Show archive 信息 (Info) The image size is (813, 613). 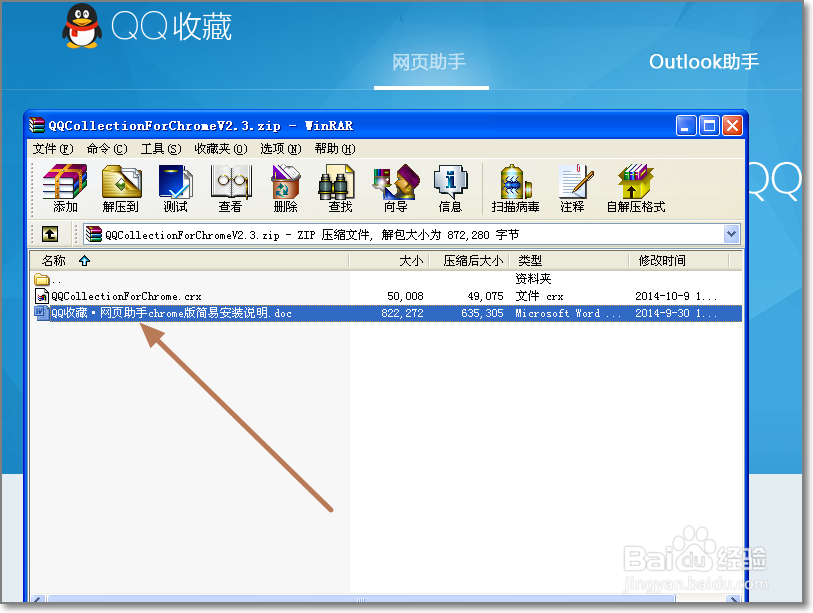[x=451, y=188]
